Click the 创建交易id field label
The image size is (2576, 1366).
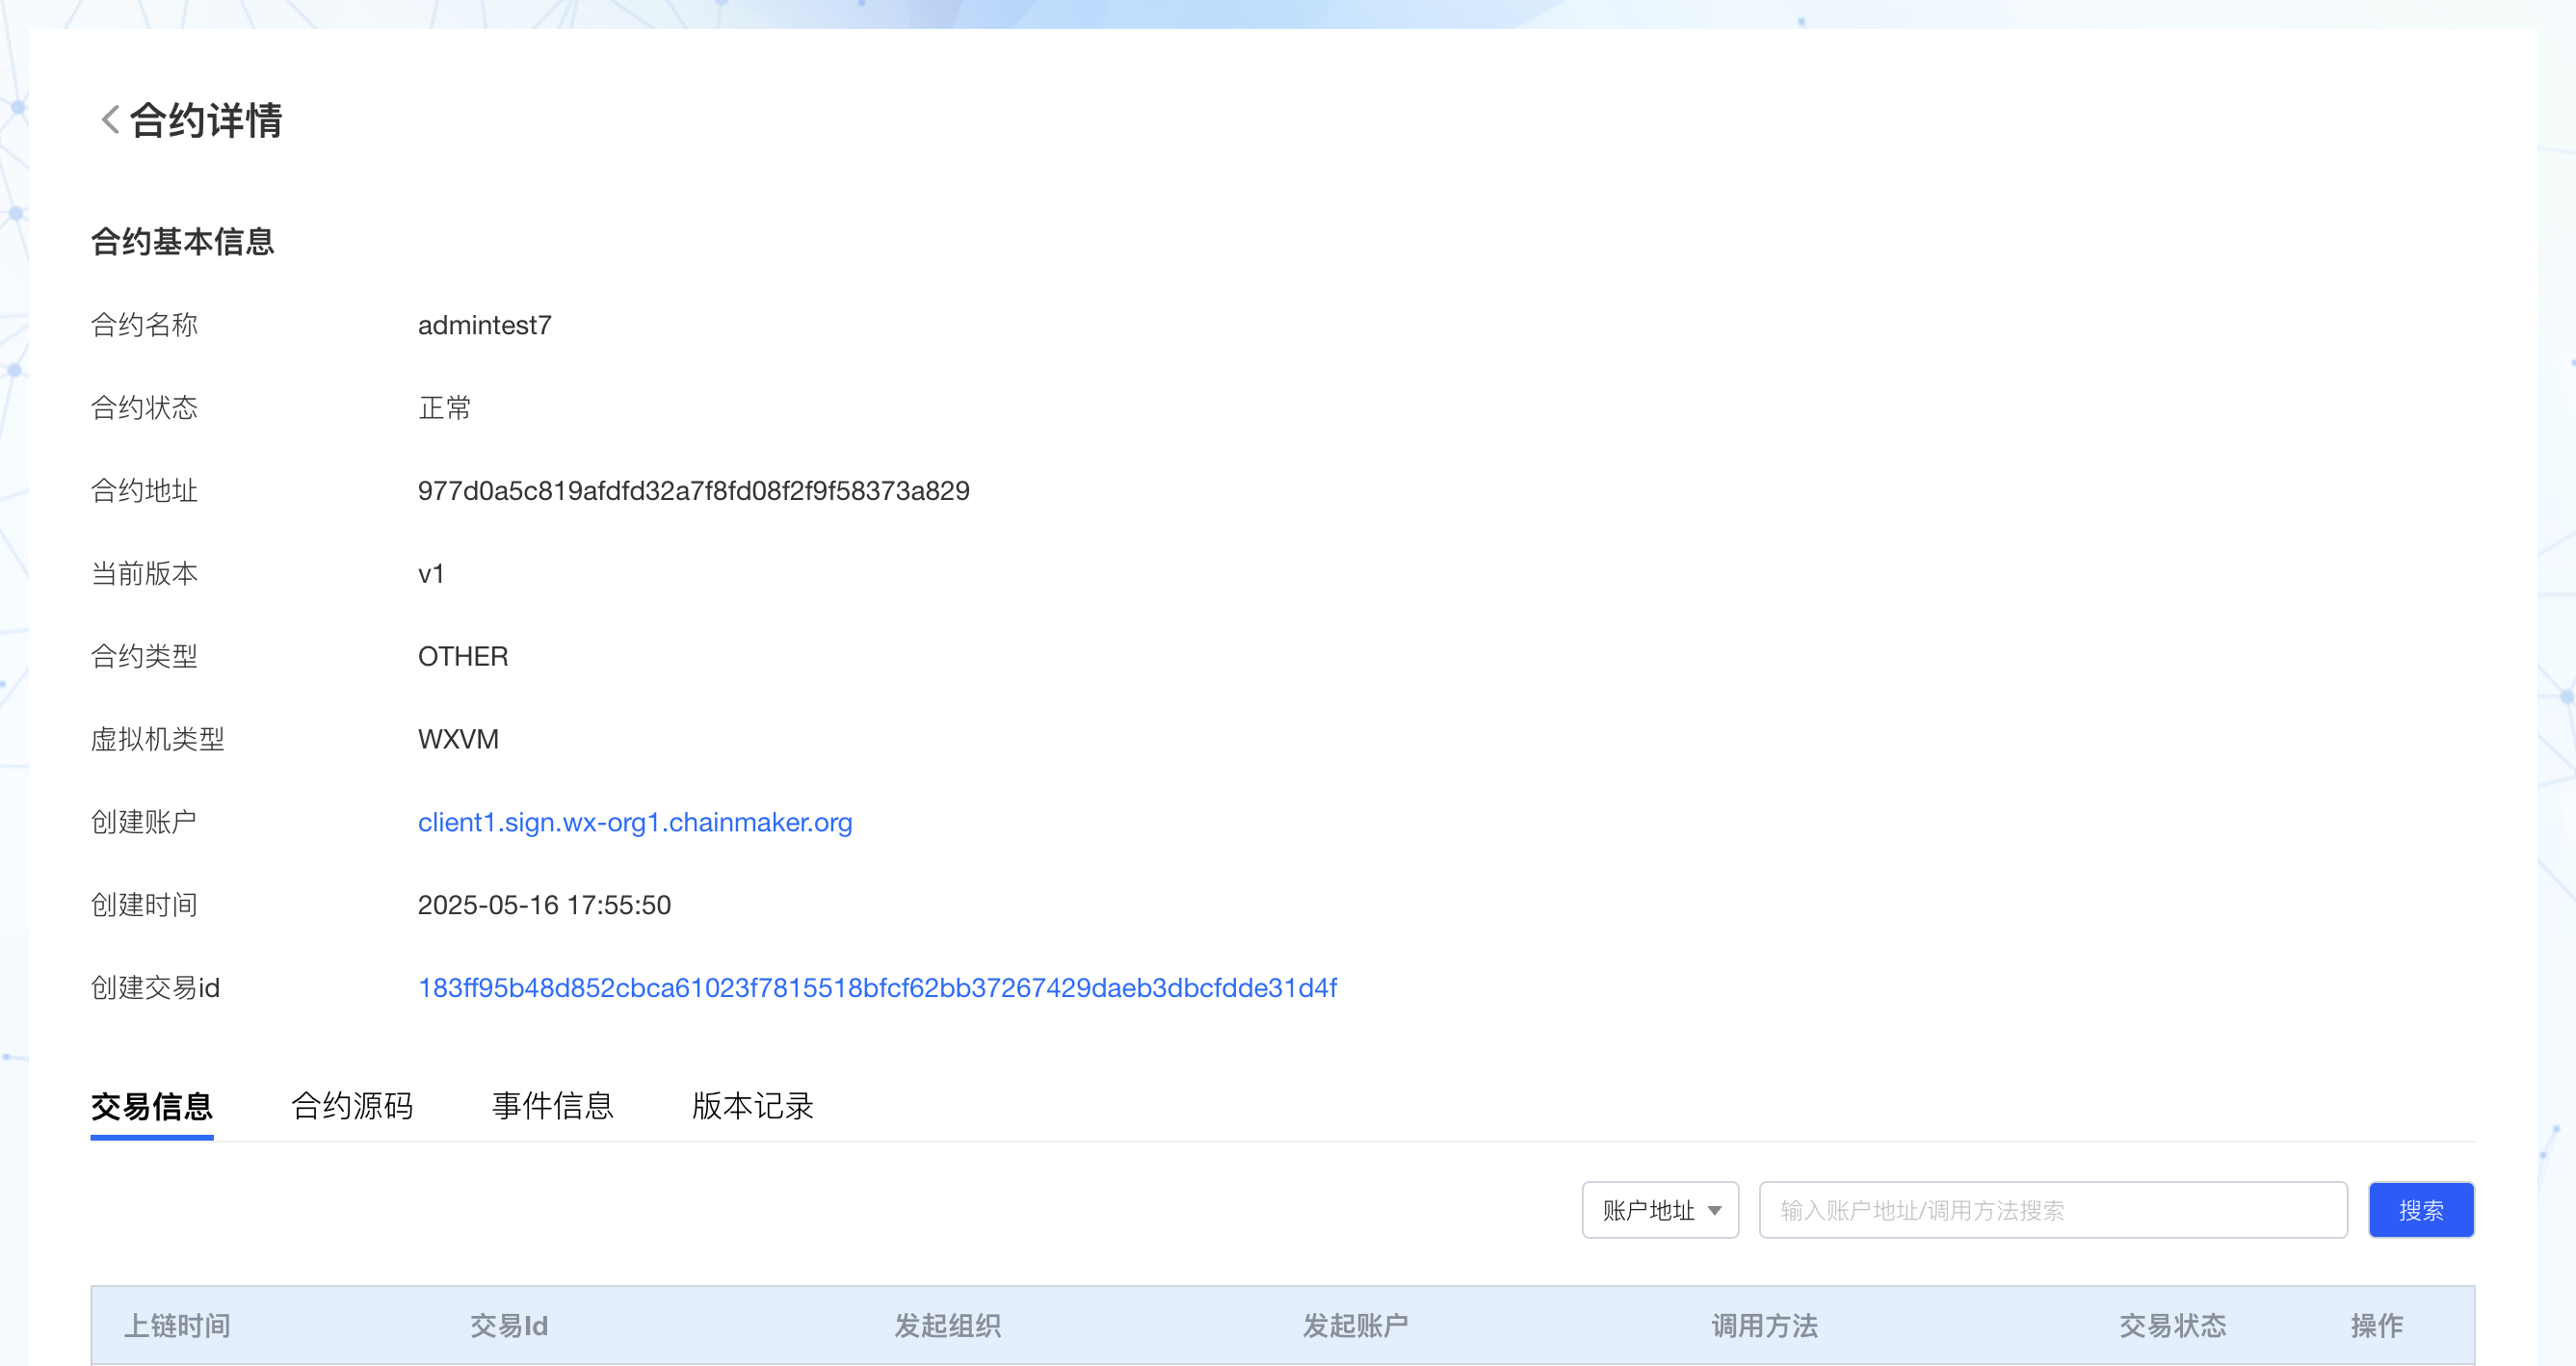click(x=155, y=988)
